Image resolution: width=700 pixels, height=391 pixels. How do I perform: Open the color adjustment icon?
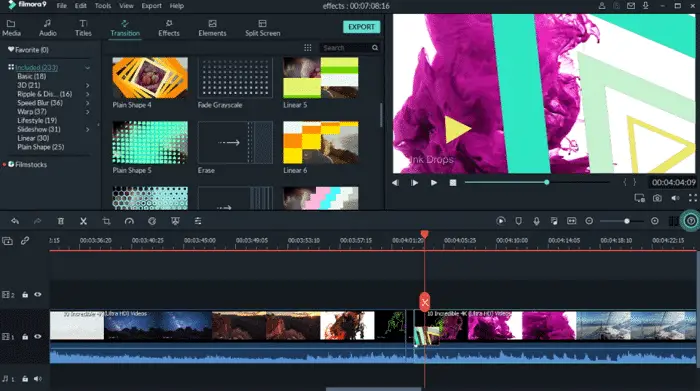coord(152,221)
